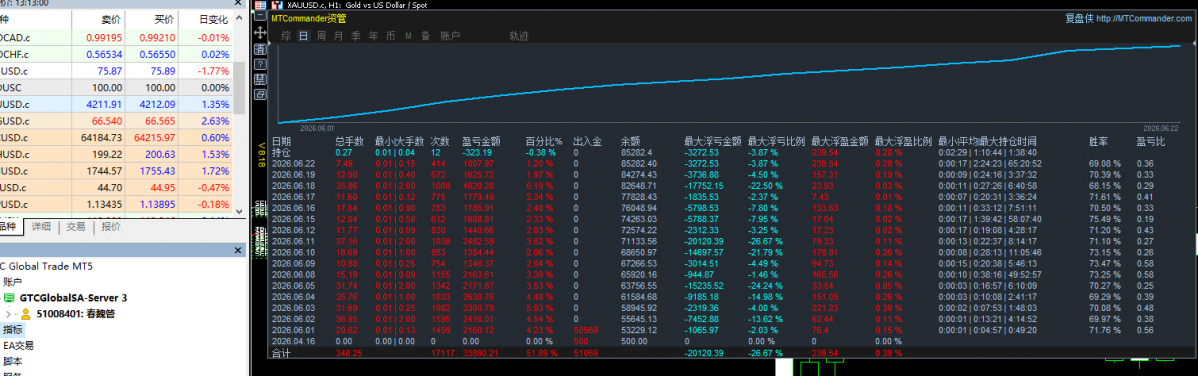Click the red table icon beside the chart title
This screenshot has width=1198, height=376.
[261, 5]
